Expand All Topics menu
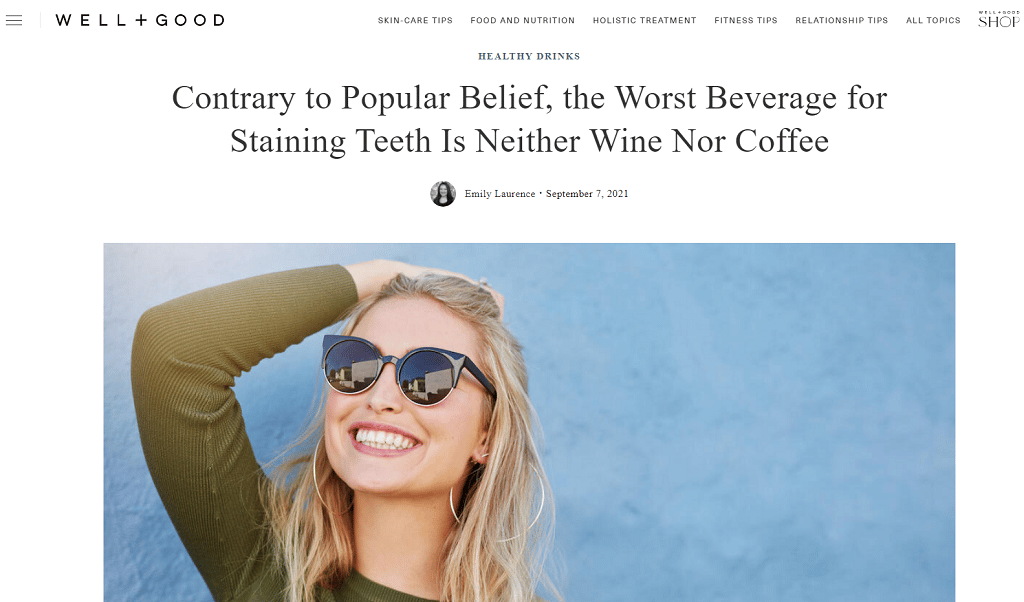This screenshot has height=602, width=1024. pos(933,20)
